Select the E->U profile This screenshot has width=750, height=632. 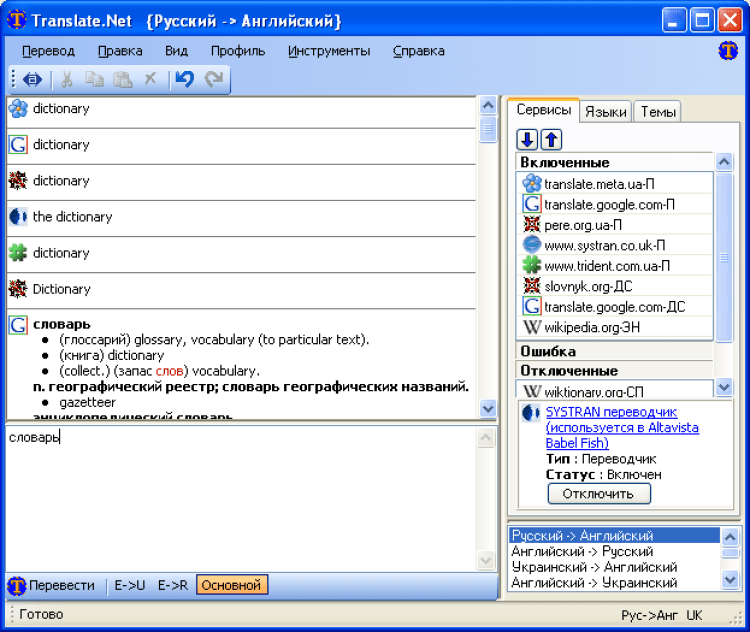pyautogui.click(x=130, y=585)
